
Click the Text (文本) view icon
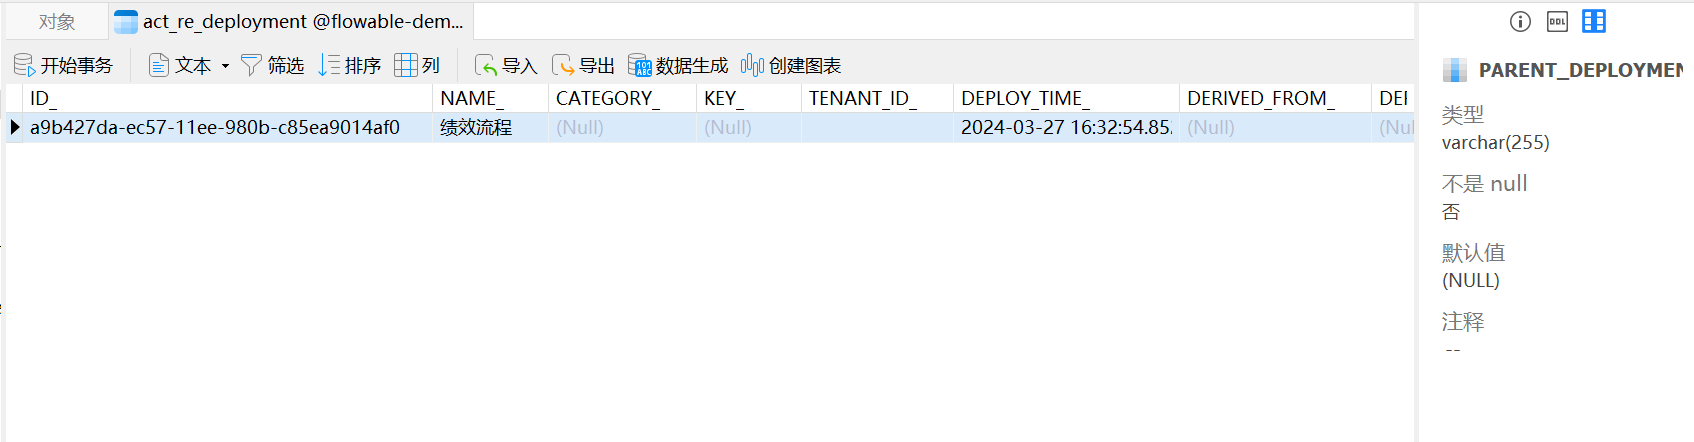coord(159,66)
